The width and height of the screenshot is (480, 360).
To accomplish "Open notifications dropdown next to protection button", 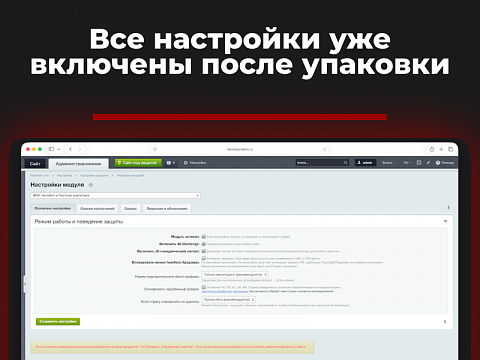I will pyautogui.click(x=171, y=163).
